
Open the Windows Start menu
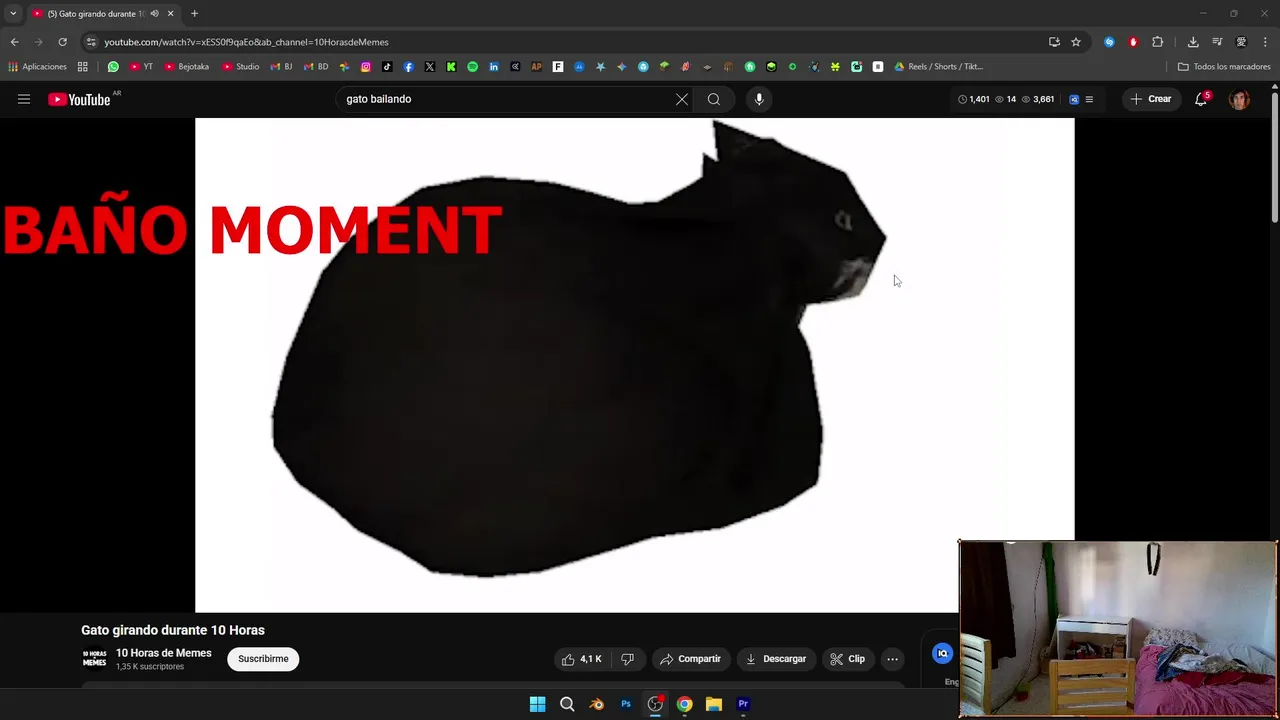[x=538, y=704]
